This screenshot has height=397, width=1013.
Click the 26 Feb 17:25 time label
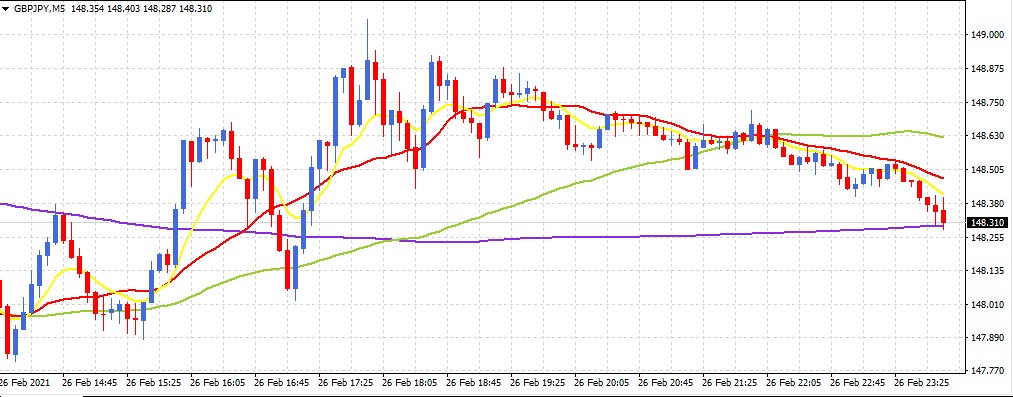[x=346, y=382]
